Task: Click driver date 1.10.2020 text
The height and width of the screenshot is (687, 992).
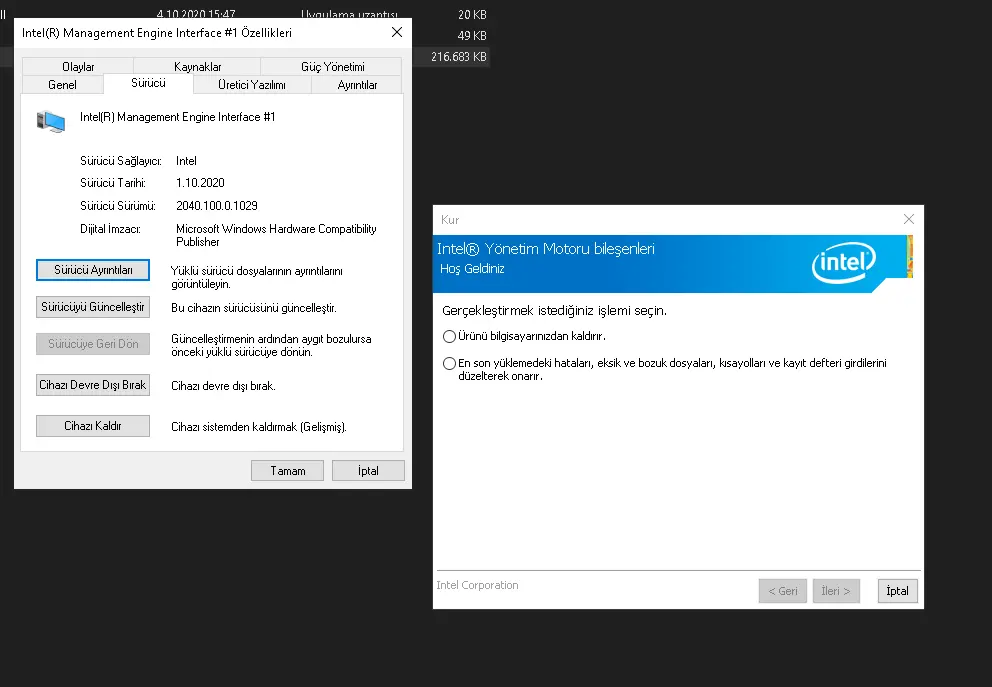Action: [200, 183]
